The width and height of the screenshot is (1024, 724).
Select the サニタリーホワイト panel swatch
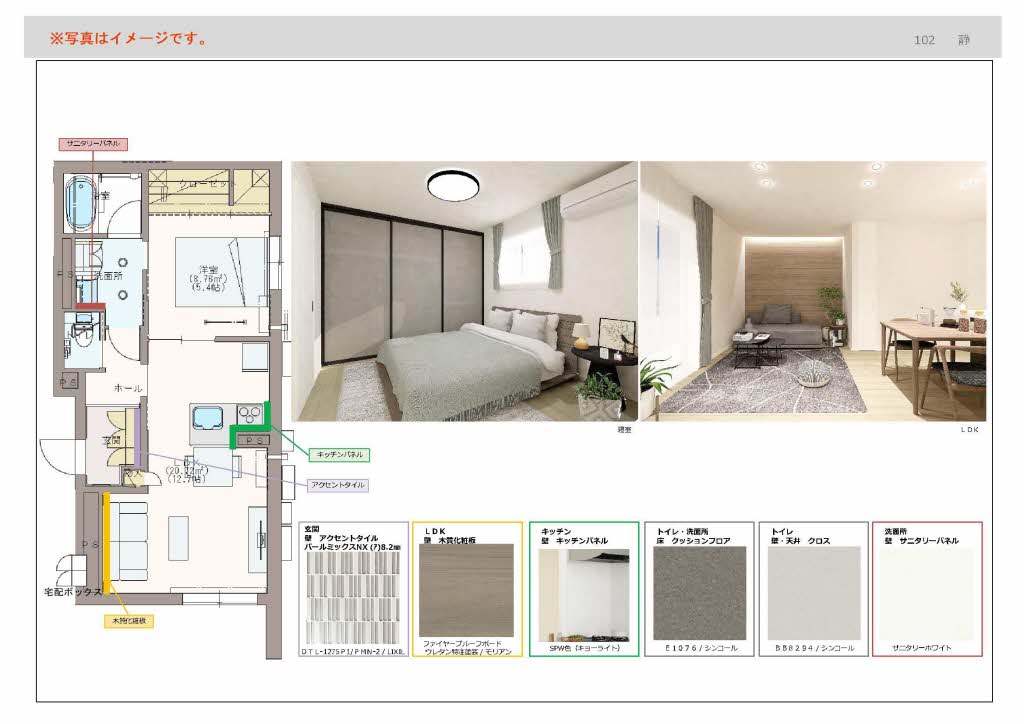pos(926,592)
